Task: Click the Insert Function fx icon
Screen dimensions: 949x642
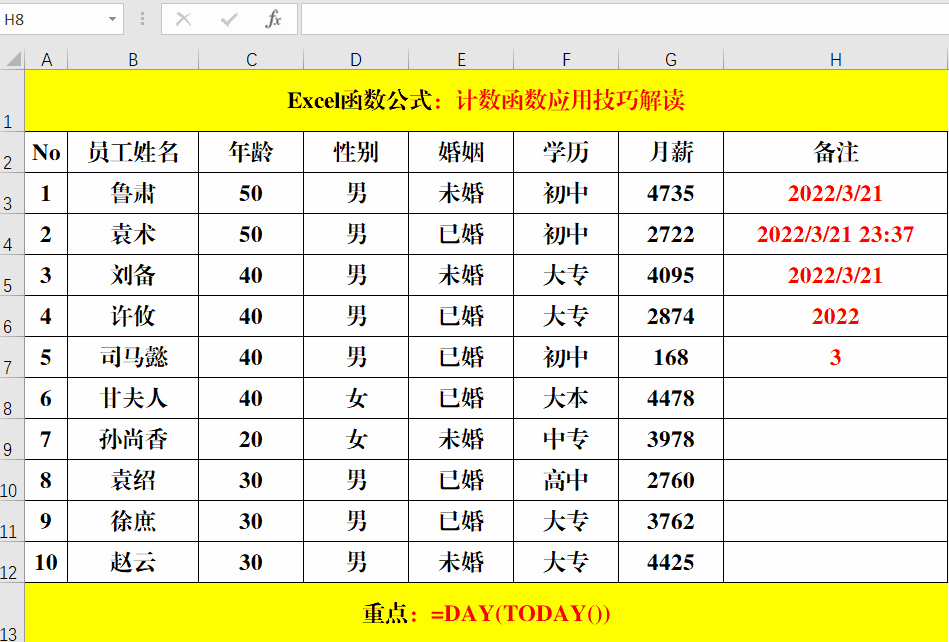Action: coord(274,19)
